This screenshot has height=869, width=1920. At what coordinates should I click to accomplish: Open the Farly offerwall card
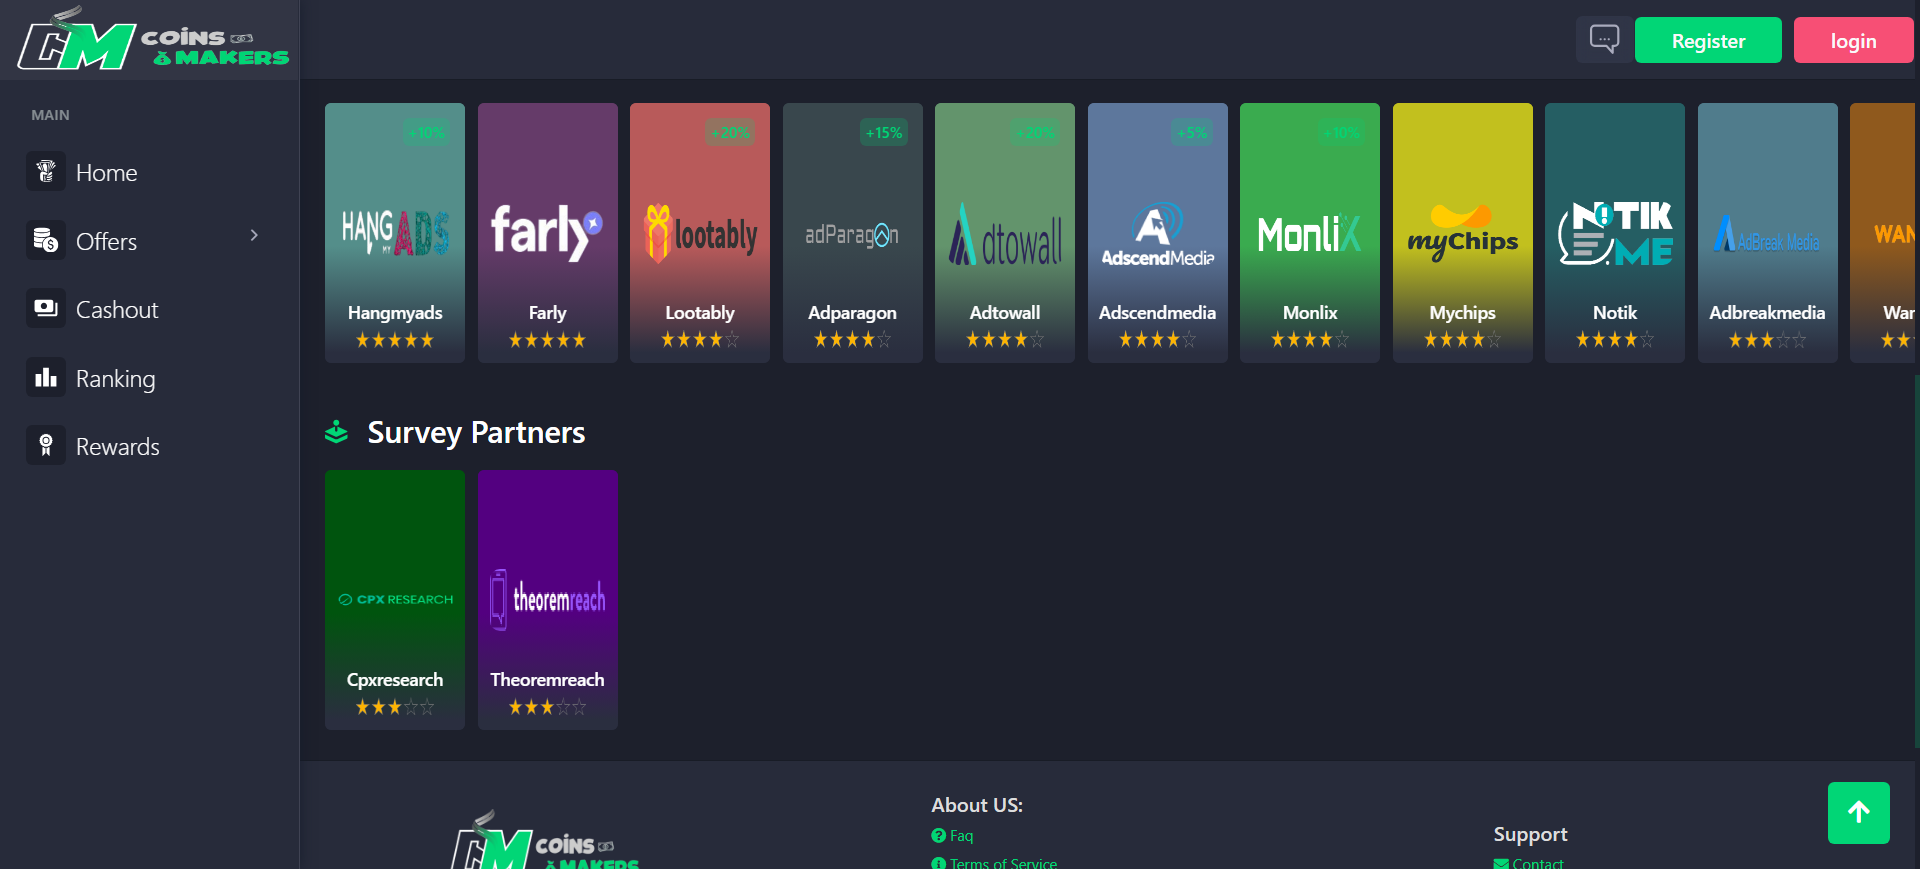coord(547,232)
